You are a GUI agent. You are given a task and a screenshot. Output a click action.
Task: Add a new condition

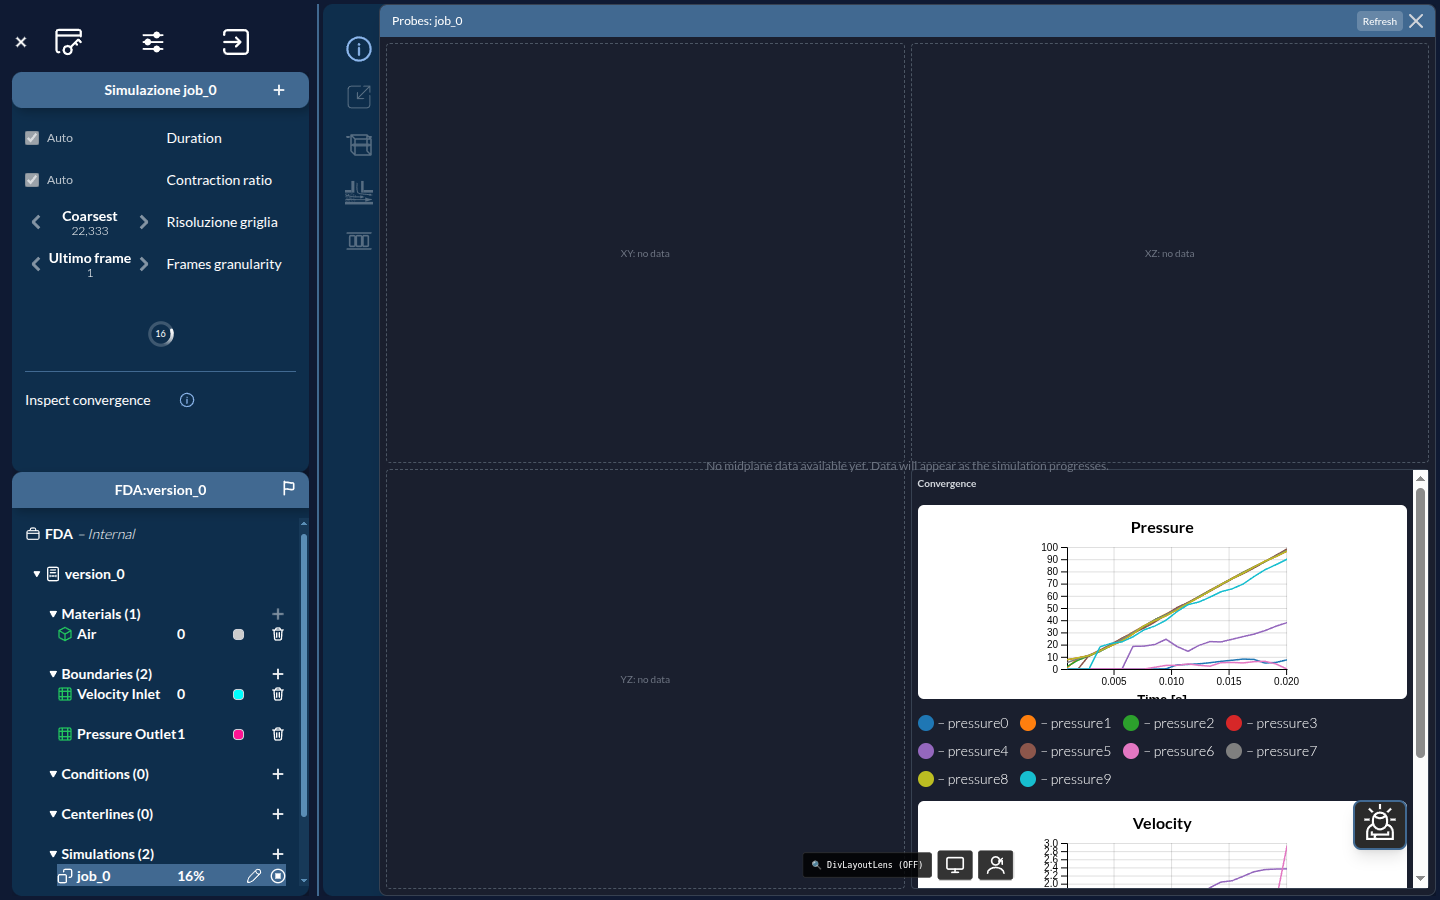point(278,774)
